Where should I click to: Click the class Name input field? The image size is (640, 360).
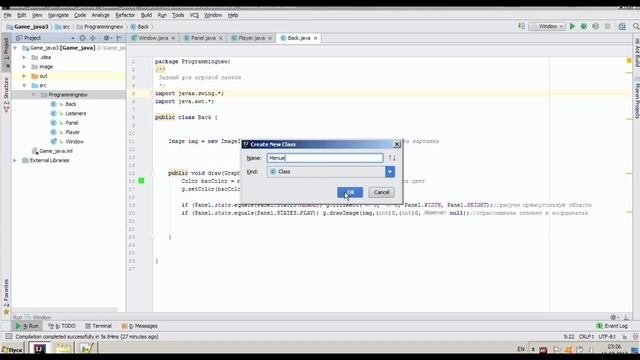(x=325, y=158)
